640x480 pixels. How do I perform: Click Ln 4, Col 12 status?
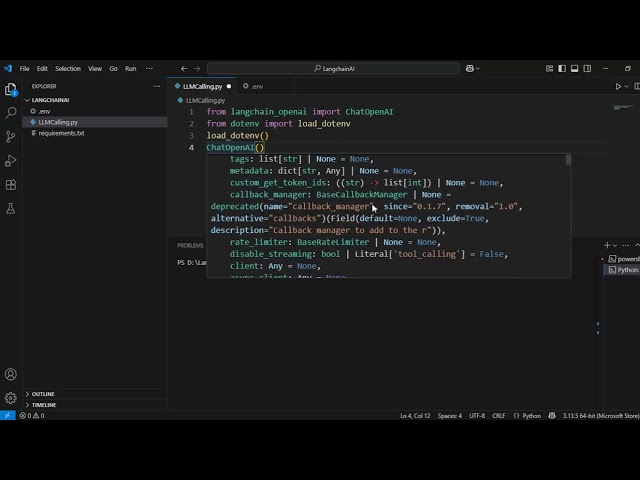pos(415,416)
